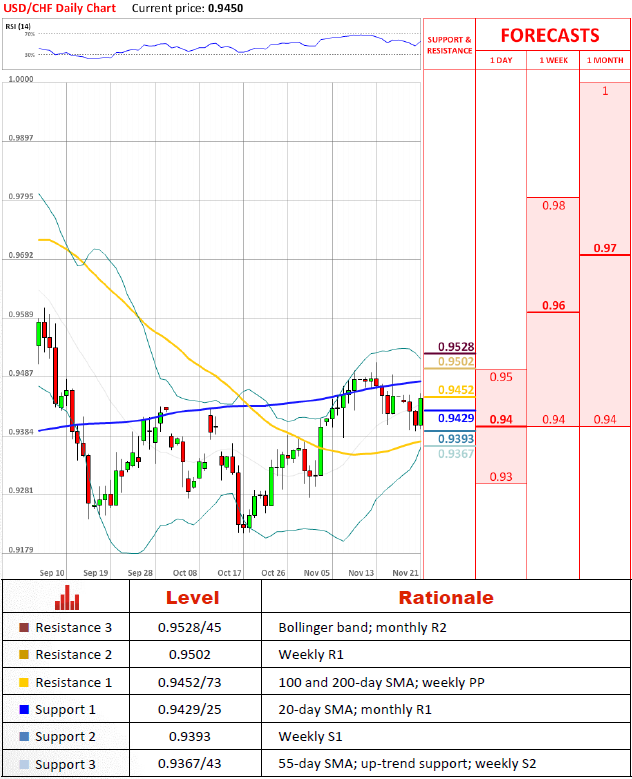Click the Support 2 row label
This screenshot has width=632, height=779.
click(x=65, y=737)
